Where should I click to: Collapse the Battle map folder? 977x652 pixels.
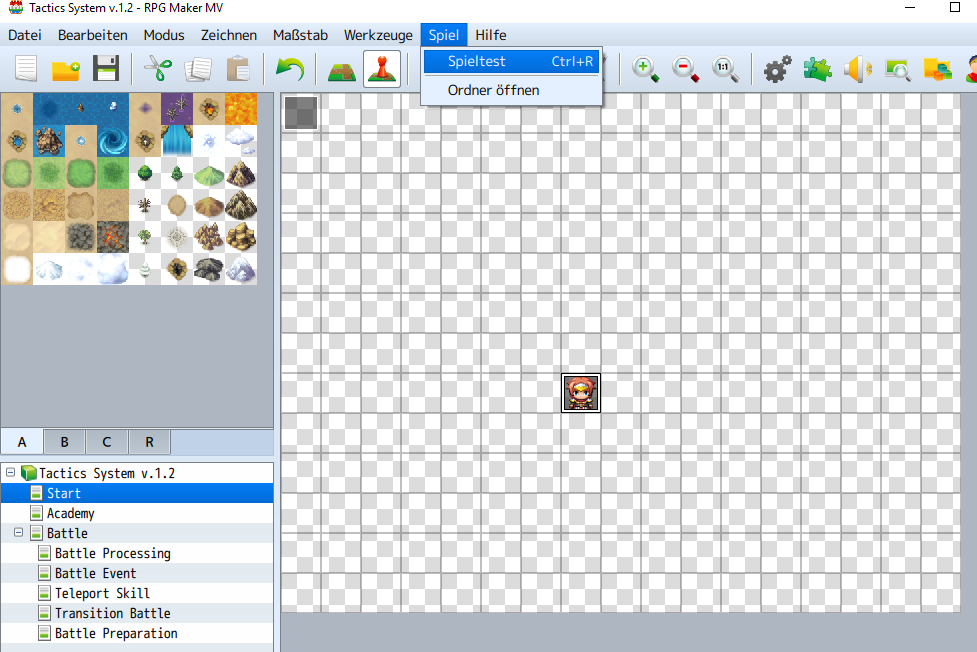click(x=19, y=532)
